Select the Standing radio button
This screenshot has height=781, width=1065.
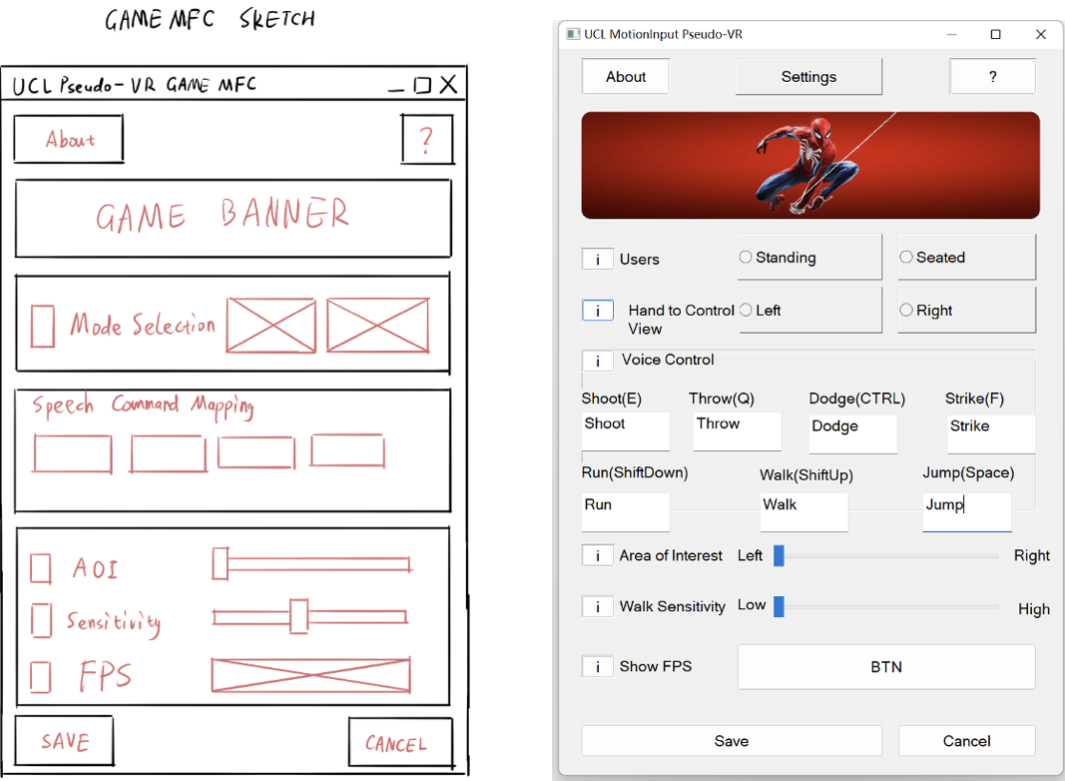tap(746, 257)
